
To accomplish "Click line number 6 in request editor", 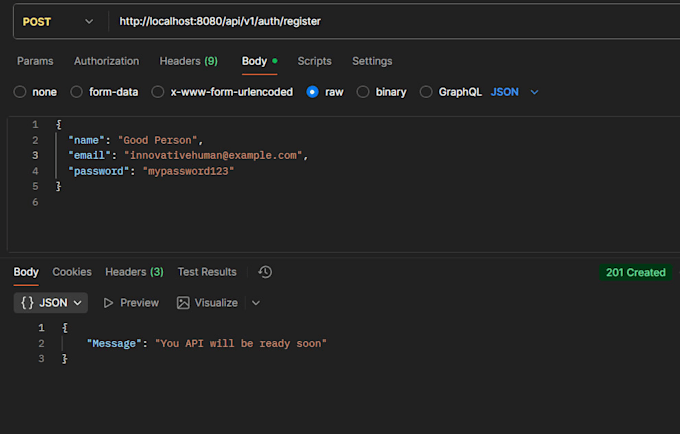I will (35, 202).
